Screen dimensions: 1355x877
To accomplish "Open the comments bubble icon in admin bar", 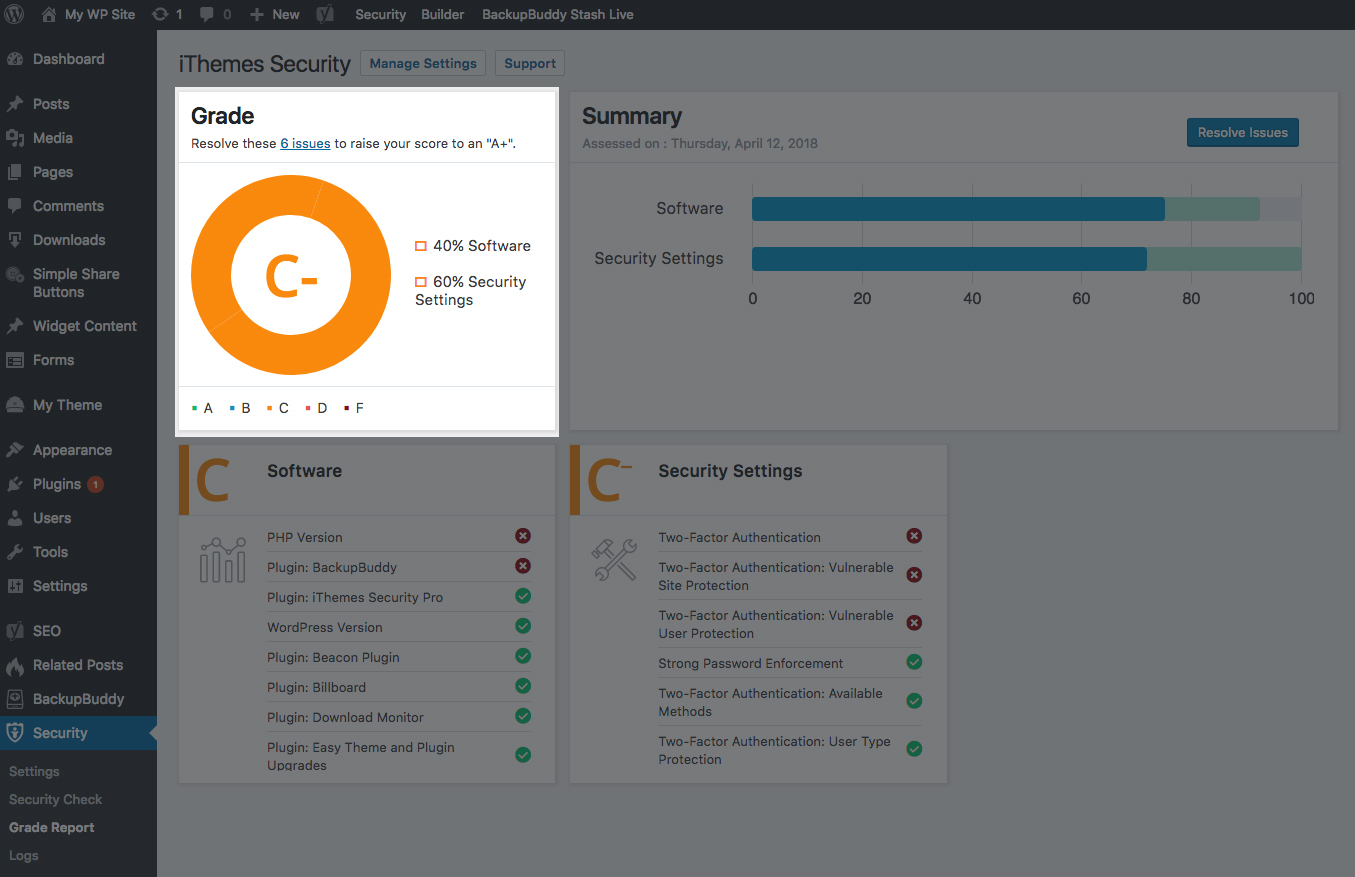I will click(x=206, y=14).
